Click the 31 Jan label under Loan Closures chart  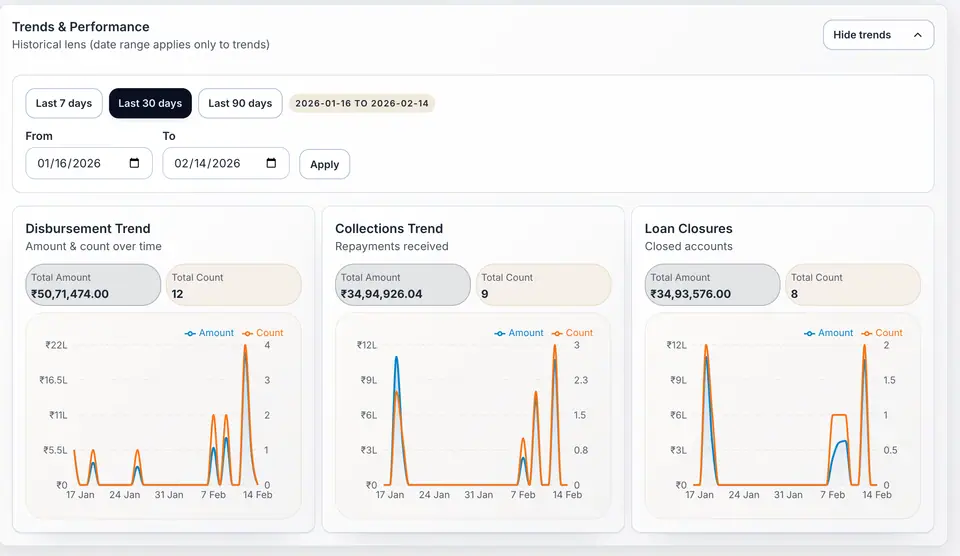click(x=788, y=495)
